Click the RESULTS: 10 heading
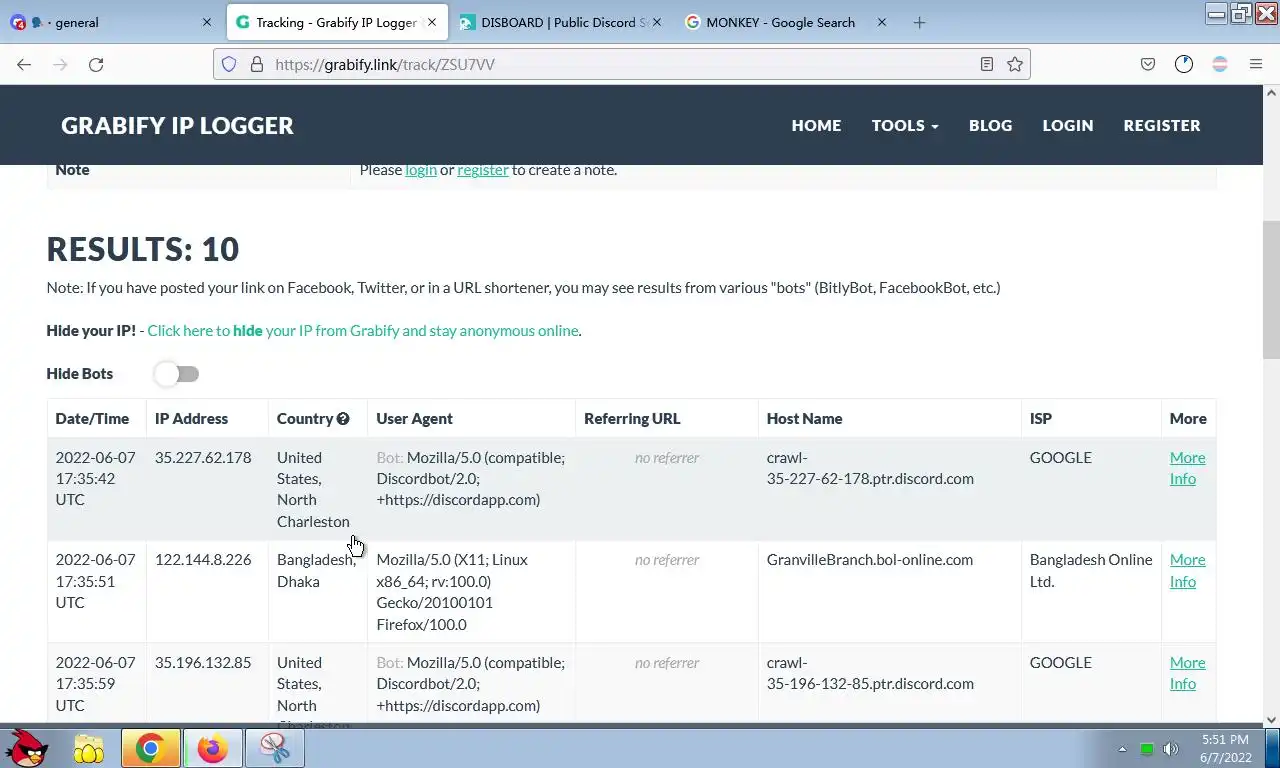The height and width of the screenshot is (768, 1280). [143, 249]
